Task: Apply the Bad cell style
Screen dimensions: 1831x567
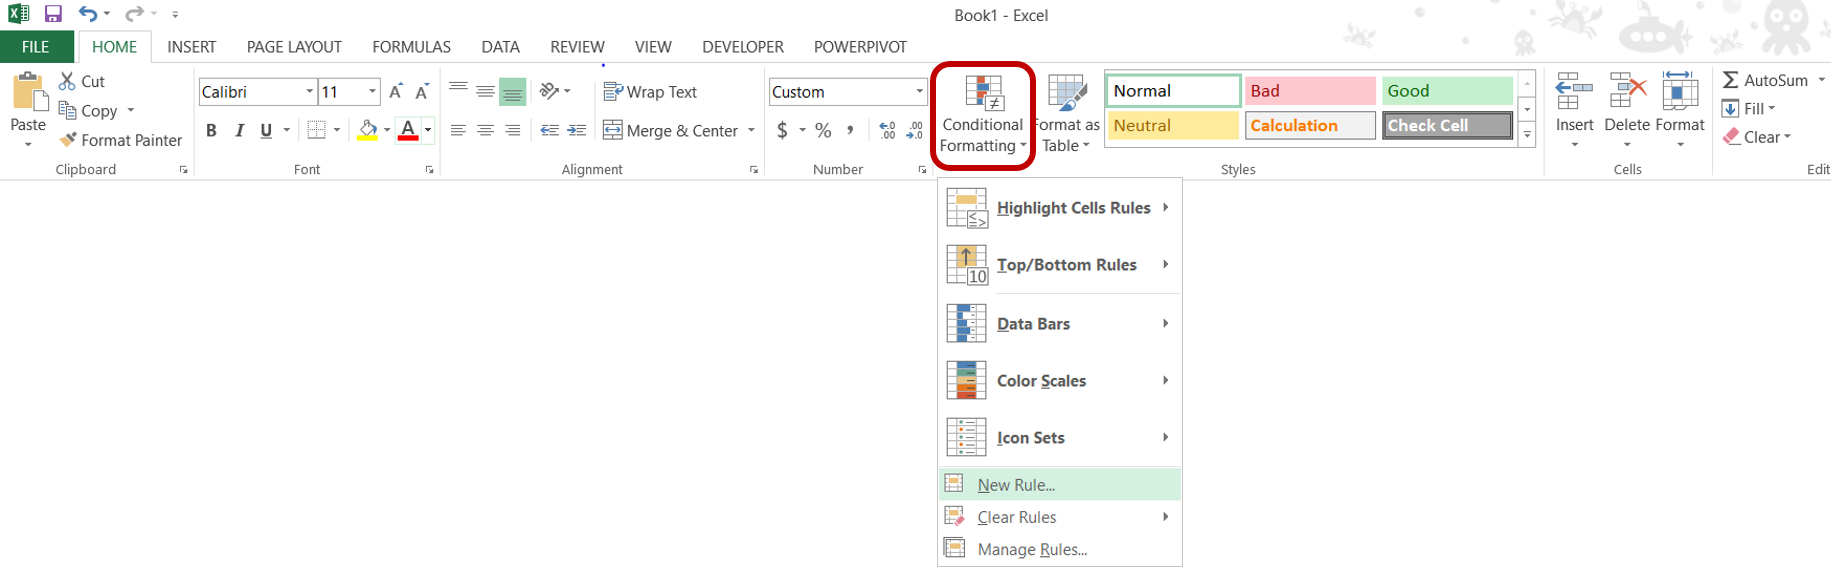Action: tap(1310, 91)
